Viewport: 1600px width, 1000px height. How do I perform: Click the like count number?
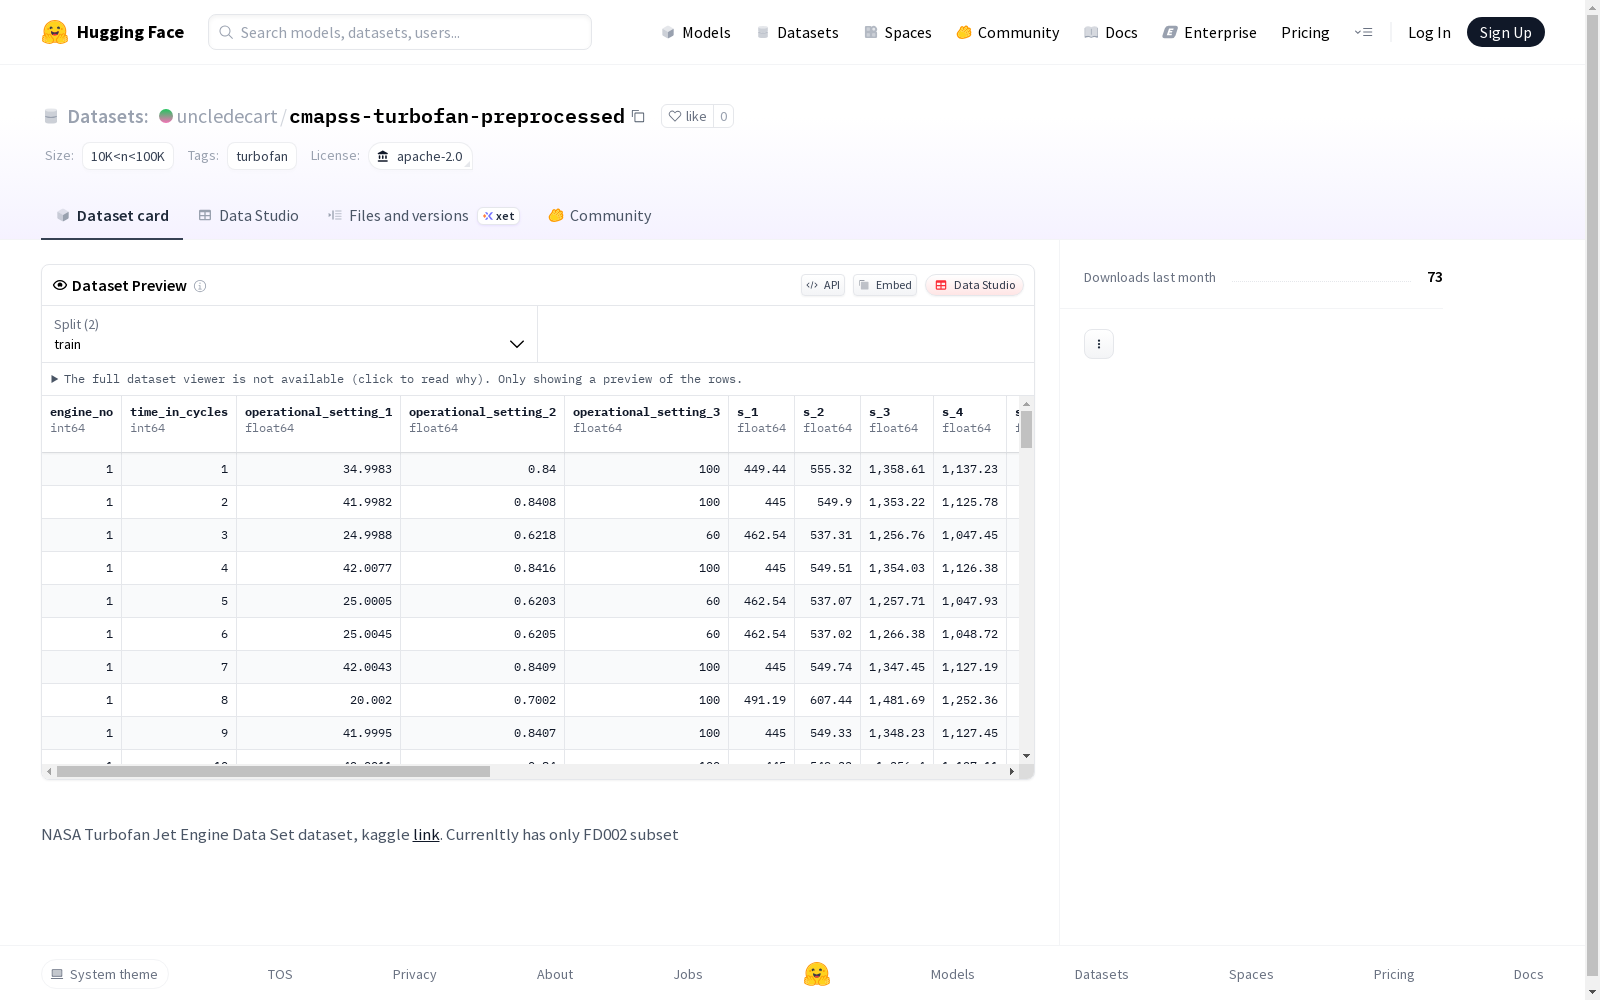(x=724, y=116)
